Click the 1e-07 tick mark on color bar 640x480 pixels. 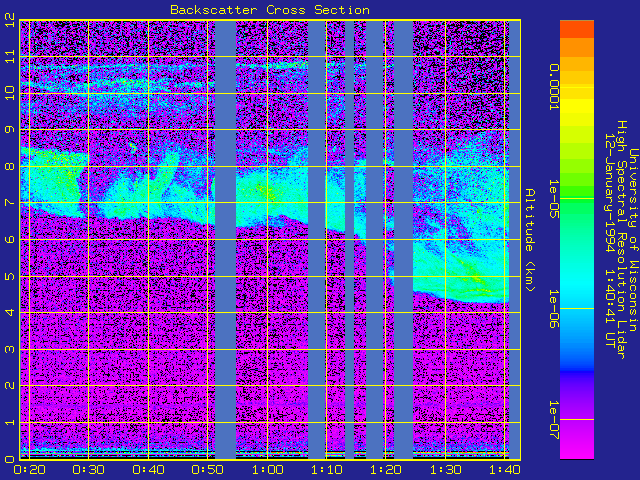pos(577,420)
